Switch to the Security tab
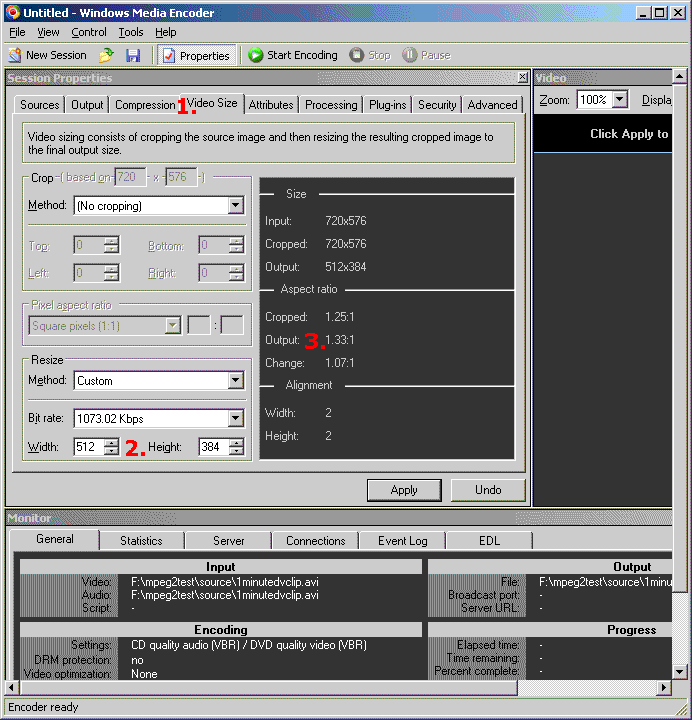Image resolution: width=692 pixels, height=720 pixels. point(437,105)
